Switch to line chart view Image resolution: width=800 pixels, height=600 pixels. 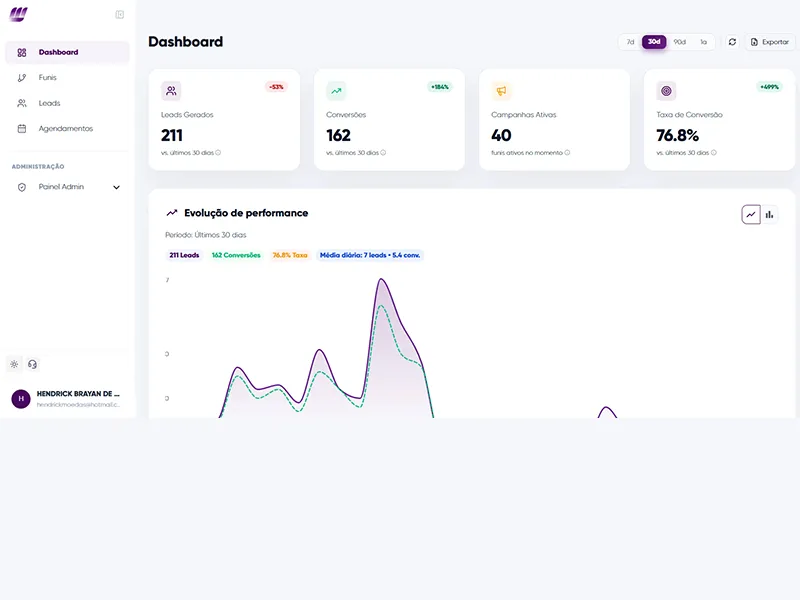[x=751, y=215]
